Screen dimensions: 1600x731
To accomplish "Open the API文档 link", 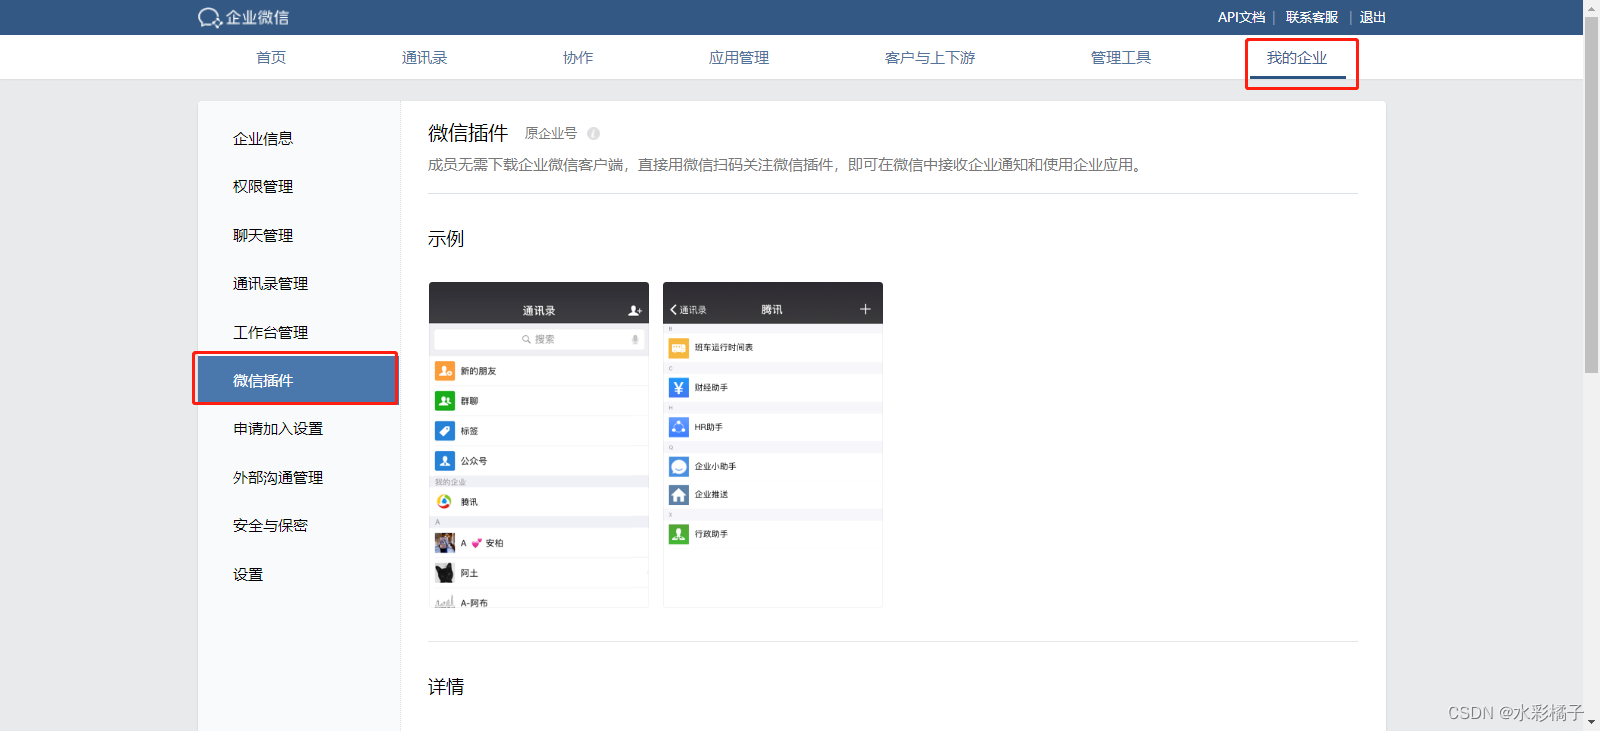I will (x=1241, y=17).
